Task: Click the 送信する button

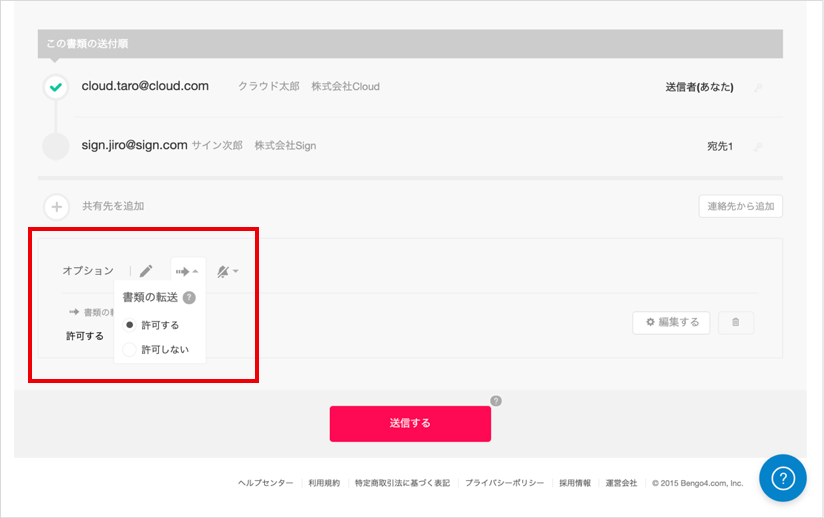Action: click(410, 423)
